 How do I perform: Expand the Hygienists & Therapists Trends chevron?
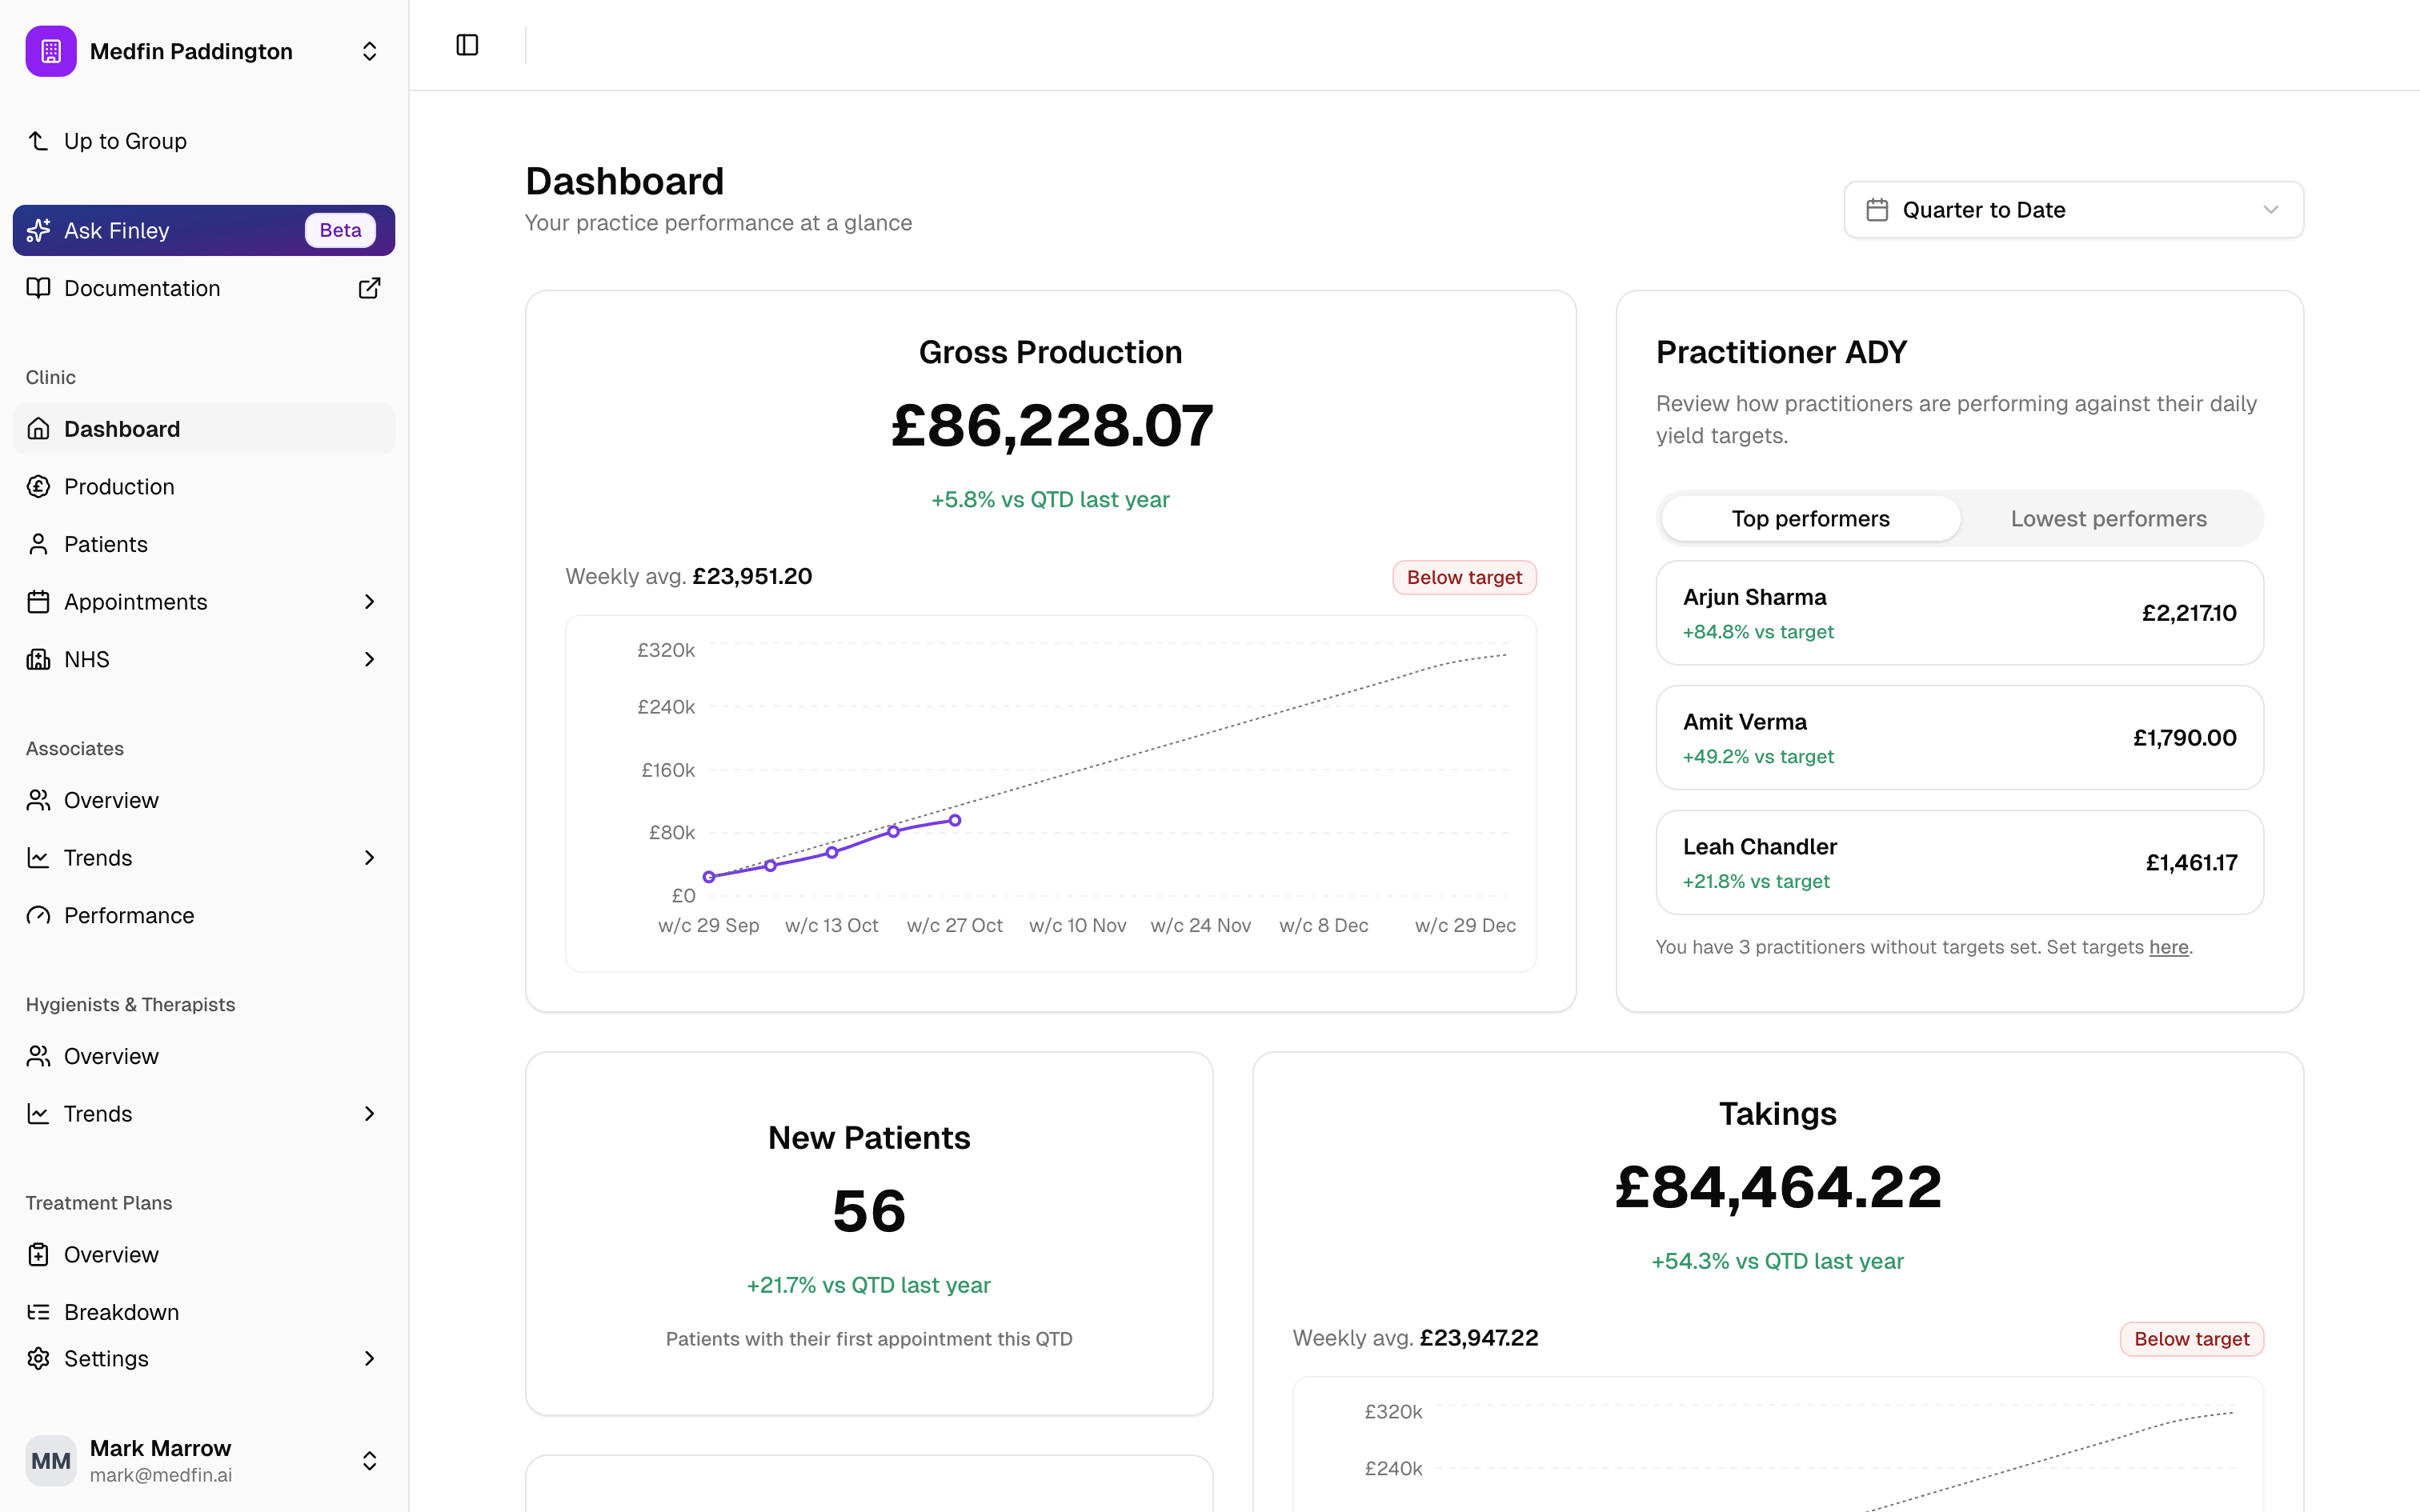pos(369,1114)
